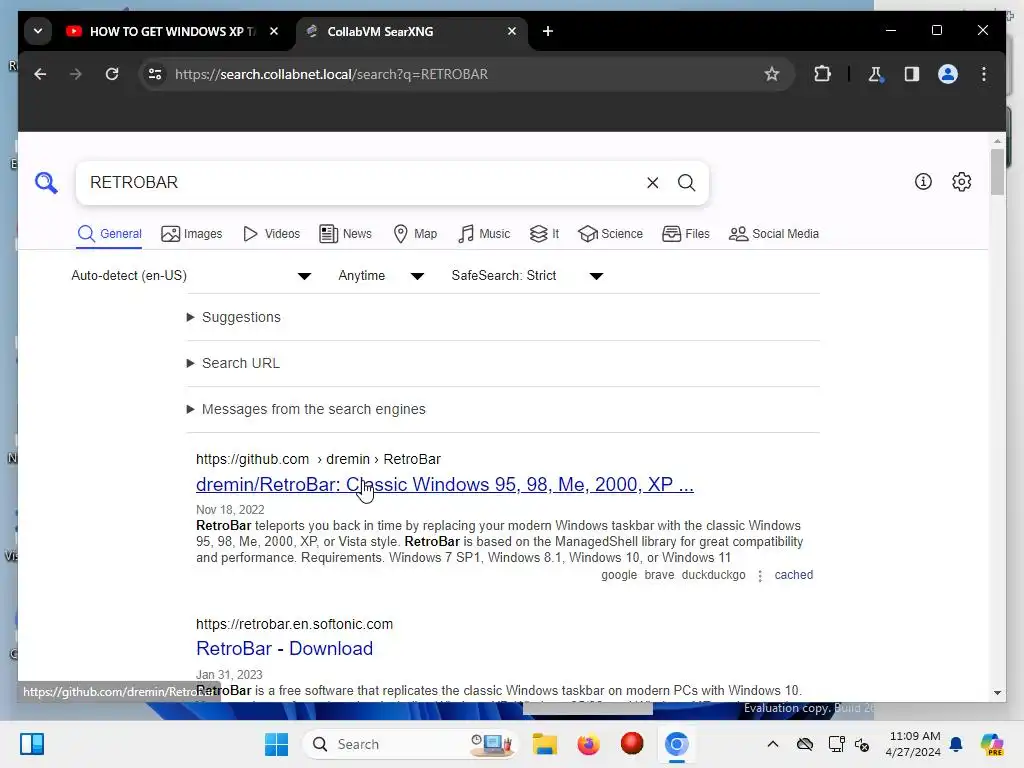This screenshot has height=768, width=1024.
Task: Open Chrome Labs flask icon
Action: 875,74
